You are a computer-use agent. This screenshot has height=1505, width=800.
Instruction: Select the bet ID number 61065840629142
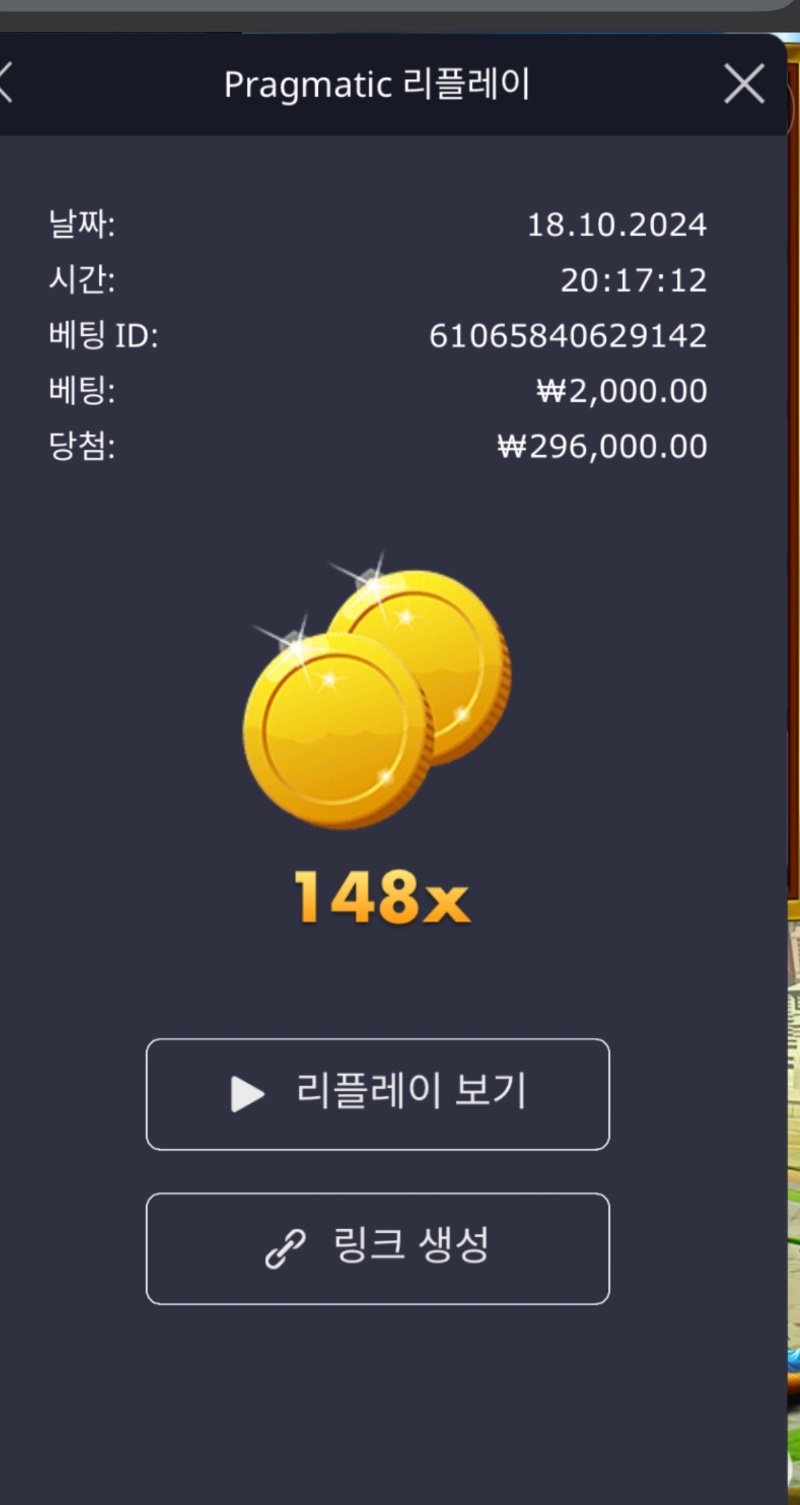coord(568,336)
